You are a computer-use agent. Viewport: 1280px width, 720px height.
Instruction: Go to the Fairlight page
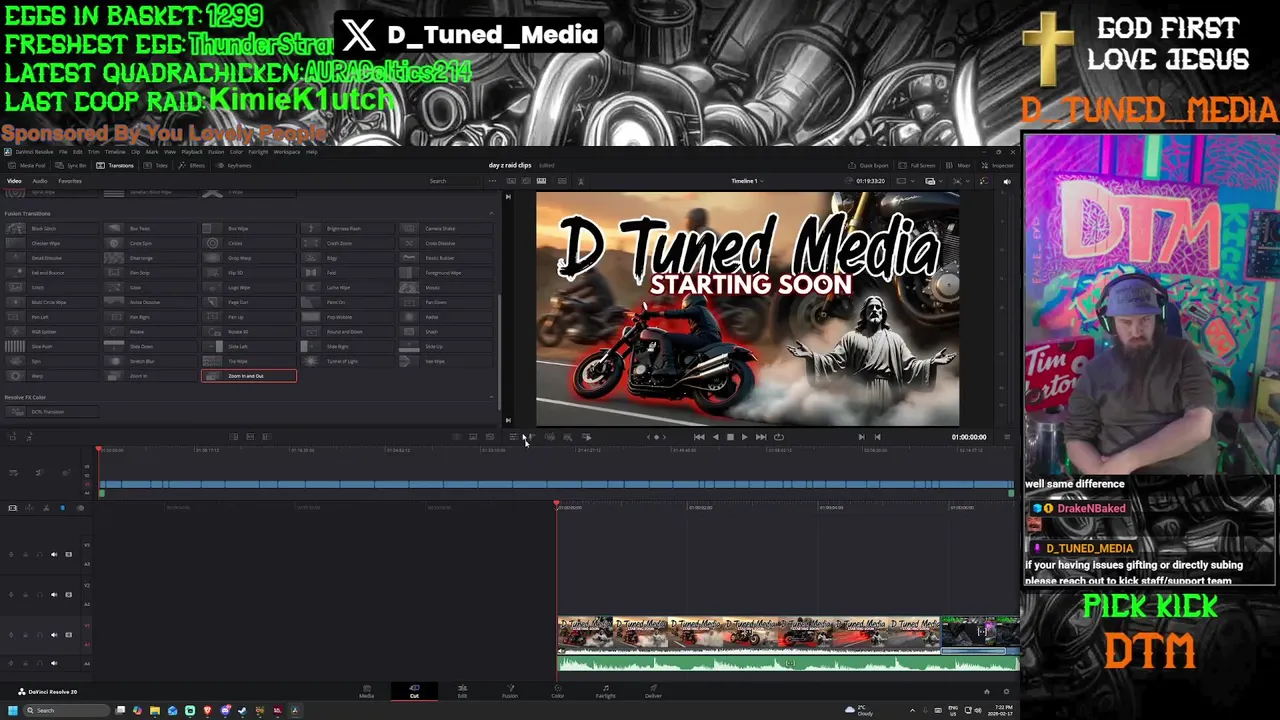[x=605, y=691]
